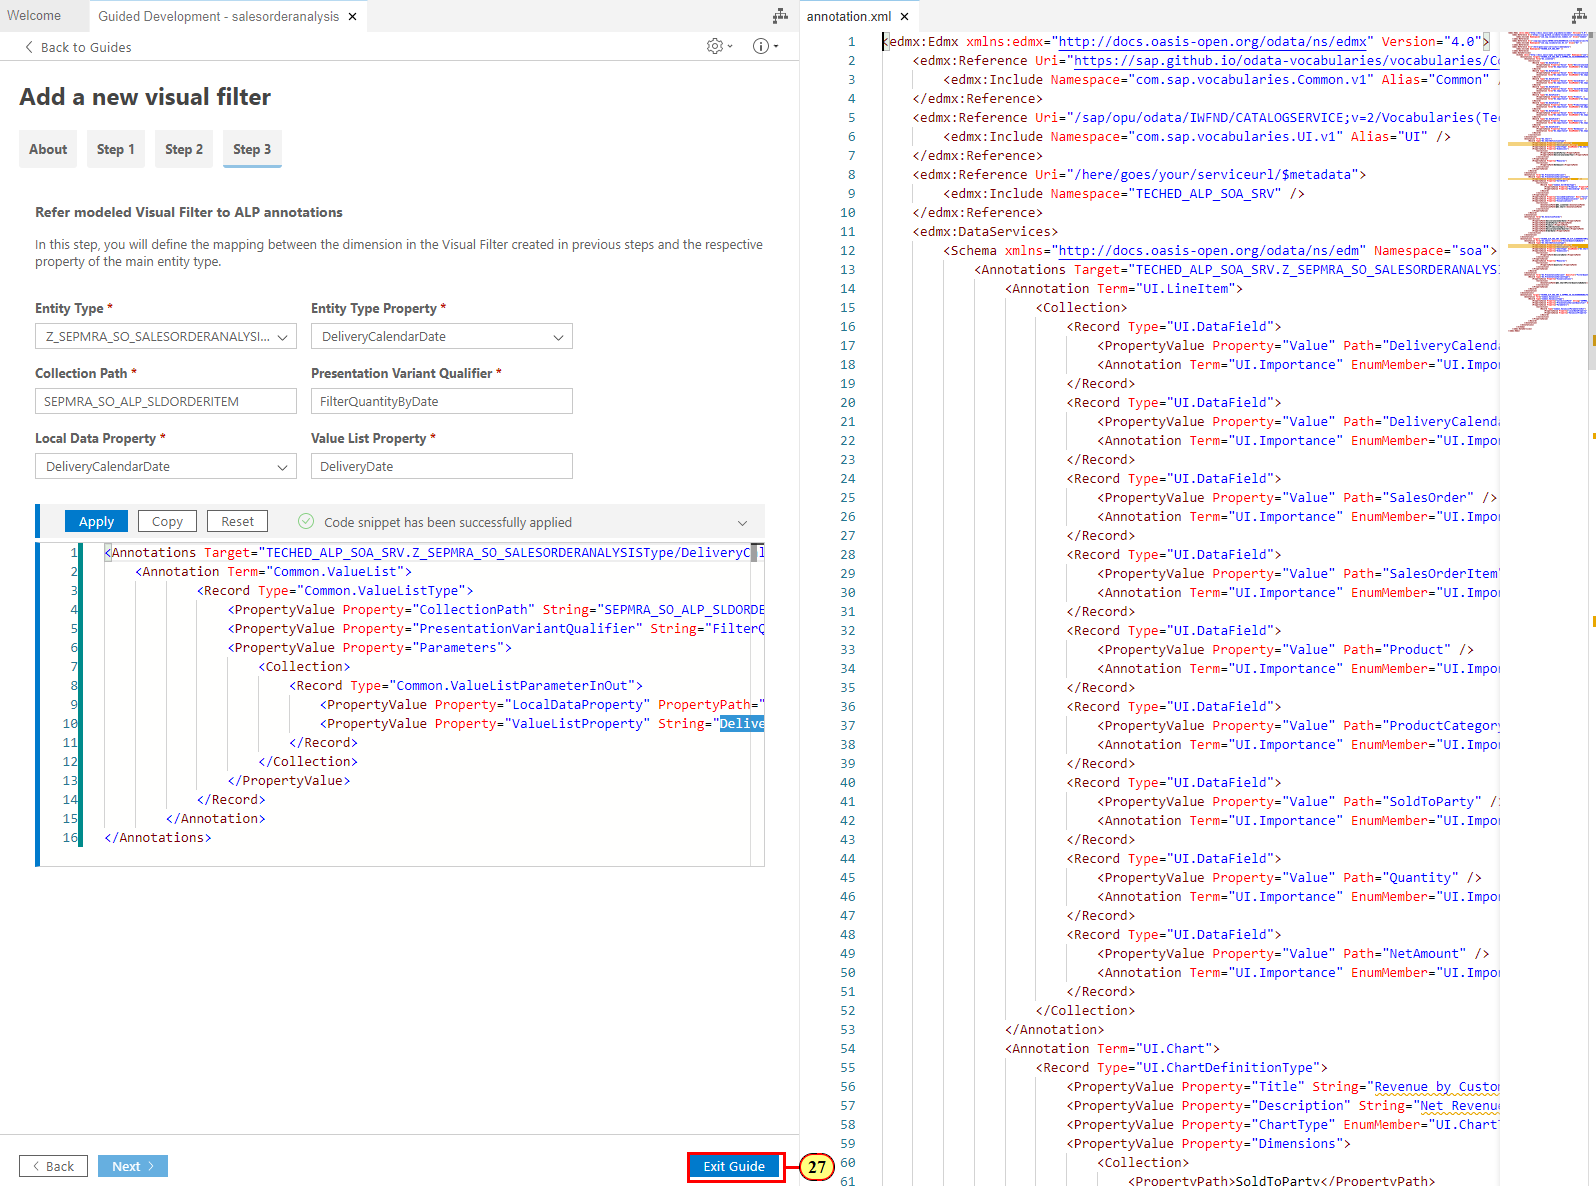
Task: Click the edmx:DataServices line
Action: (x=985, y=231)
